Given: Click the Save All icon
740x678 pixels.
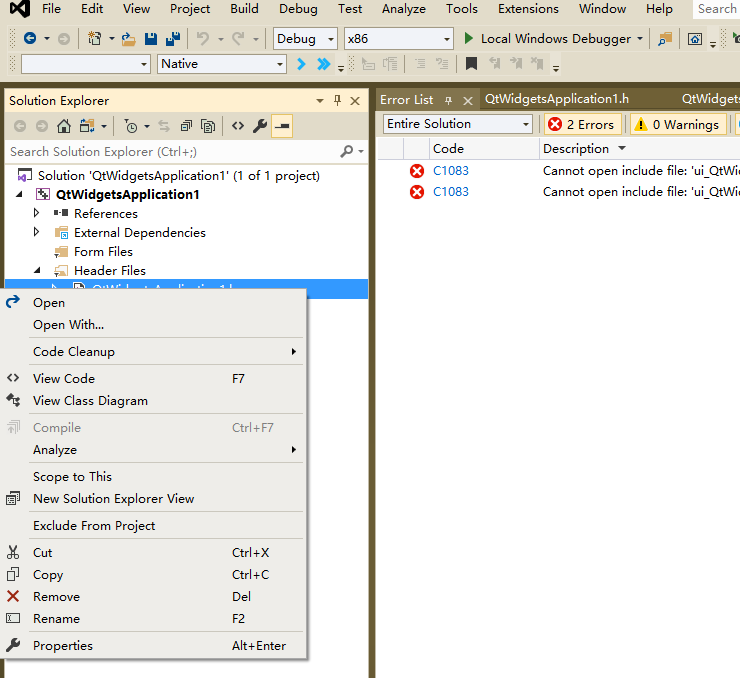Looking at the screenshot, I should [173, 39].
